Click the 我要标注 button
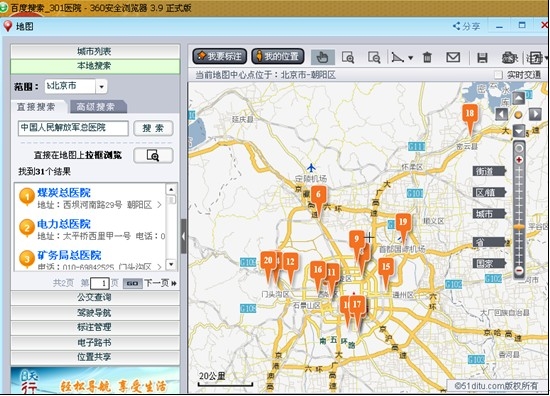Screen dimensions: 550x396 220,56
